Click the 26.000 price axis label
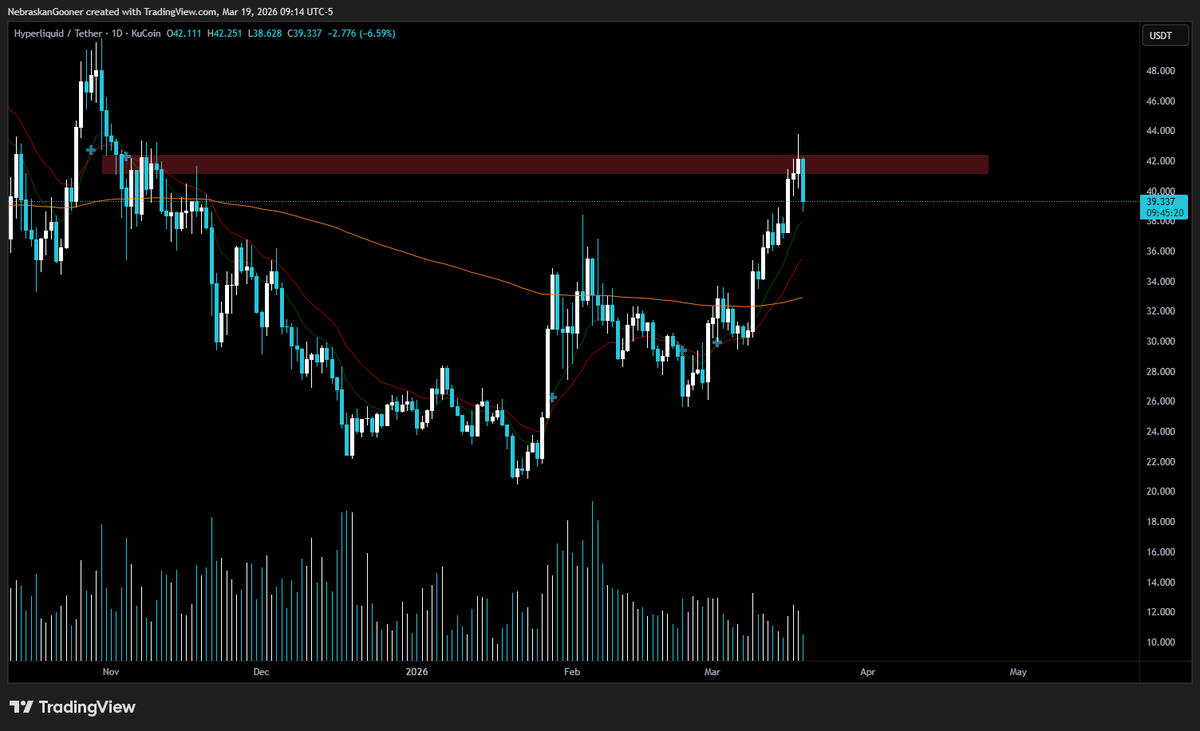 click(1161, 401)
